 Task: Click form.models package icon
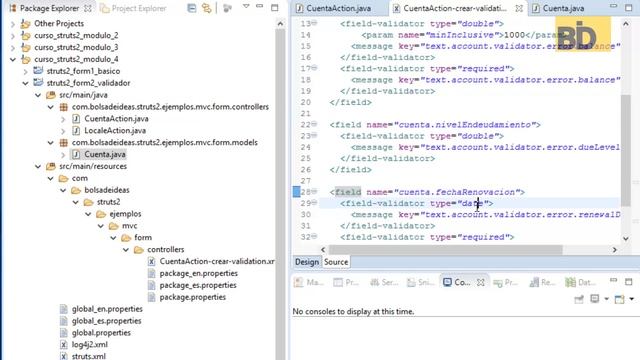[63, 142]
